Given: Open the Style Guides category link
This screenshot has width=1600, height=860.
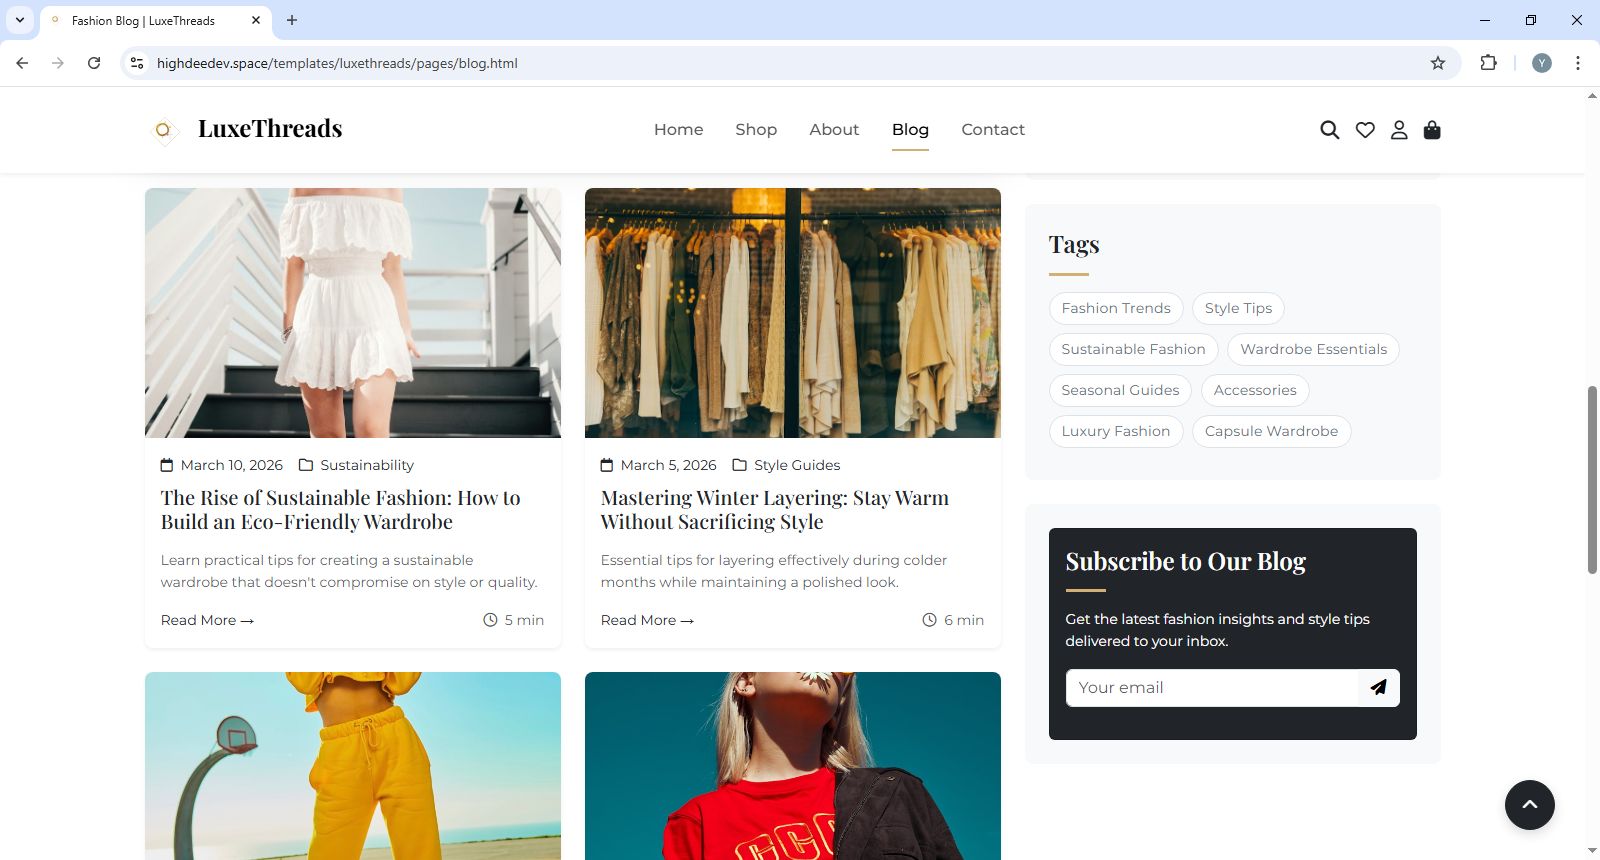Looking at the screenshot, I should click(797, 466).
